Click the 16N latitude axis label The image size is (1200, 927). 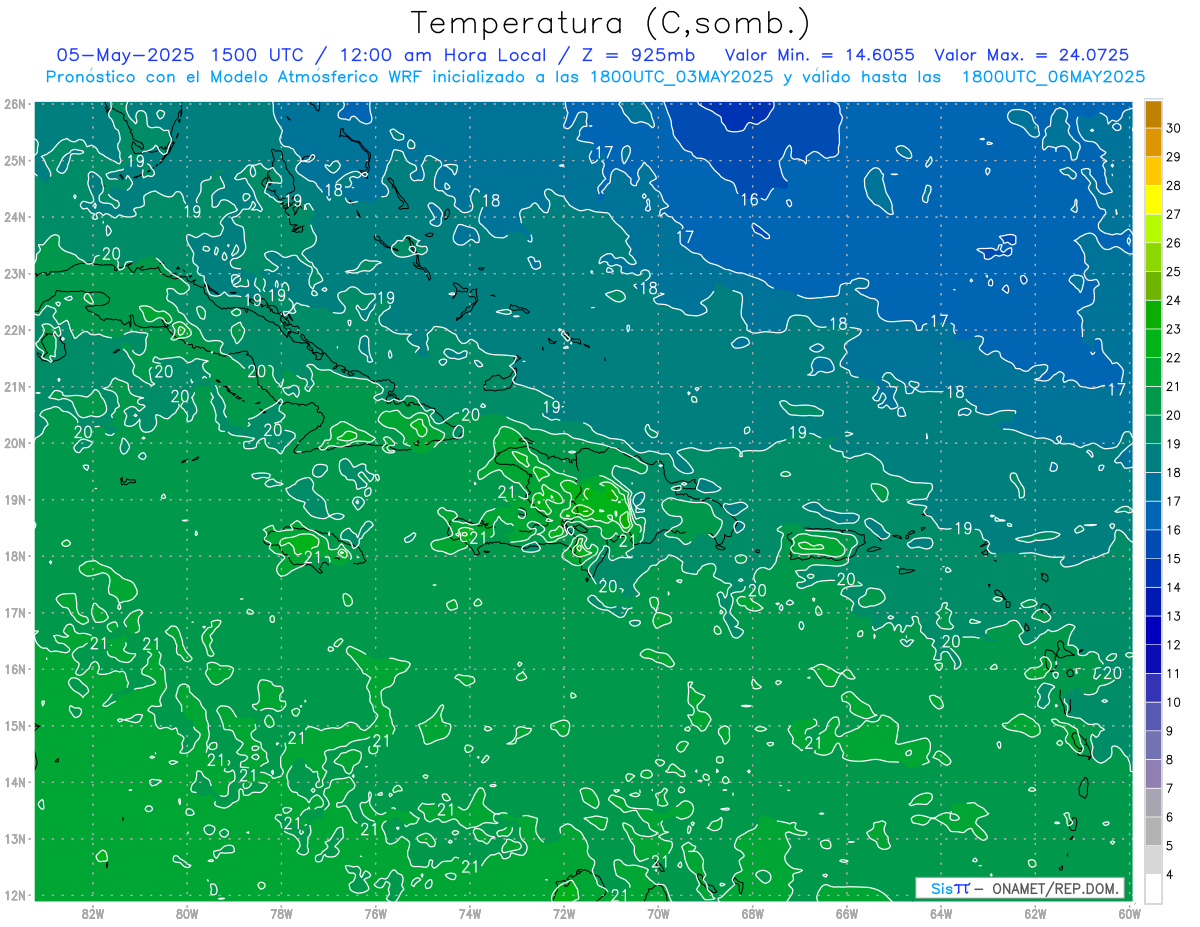tap(16, 669)
